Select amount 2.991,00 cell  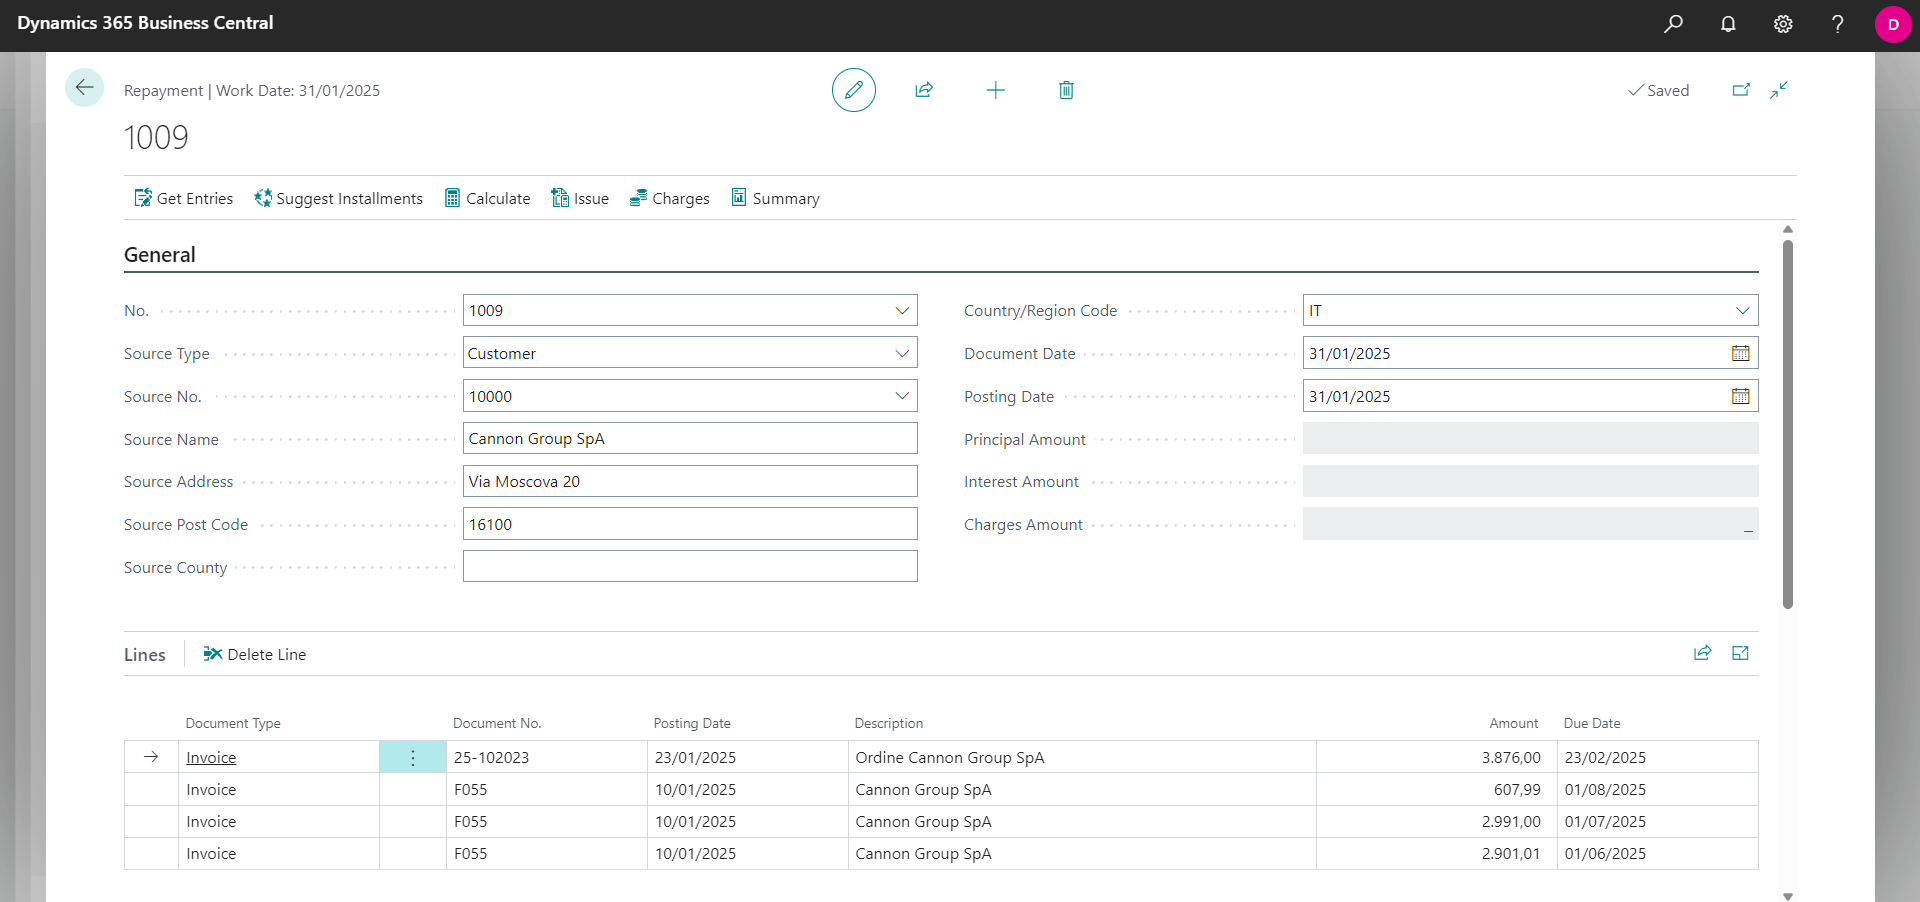pyautogui.click(x=1437, y=821)
